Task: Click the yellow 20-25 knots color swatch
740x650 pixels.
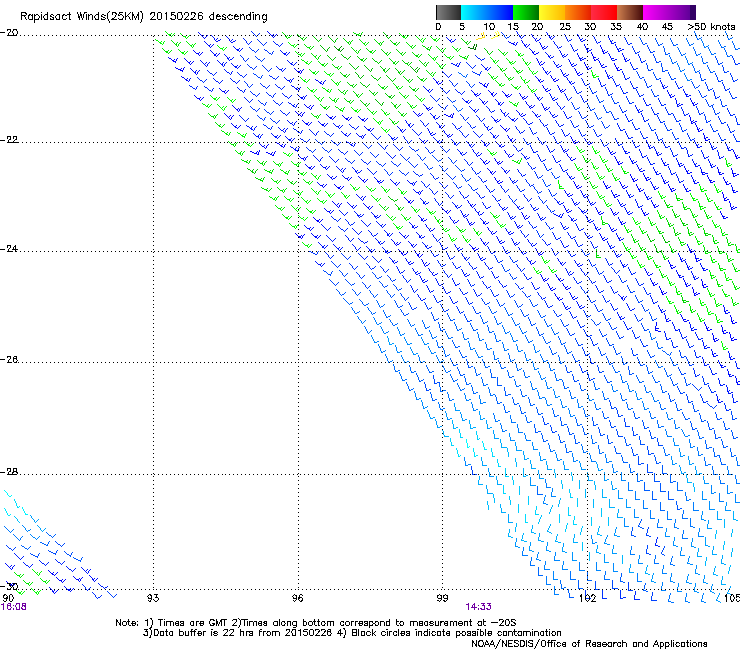Action: pyautogui.click(x=552, y=12)
